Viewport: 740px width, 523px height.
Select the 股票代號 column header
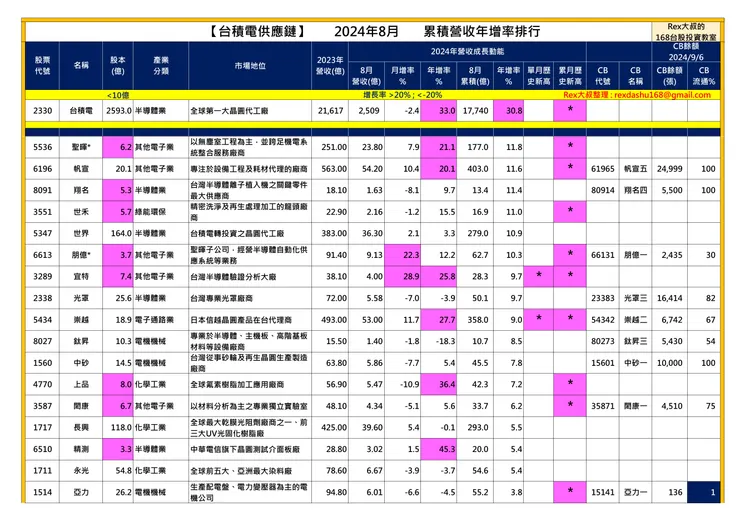pos(42,66)
